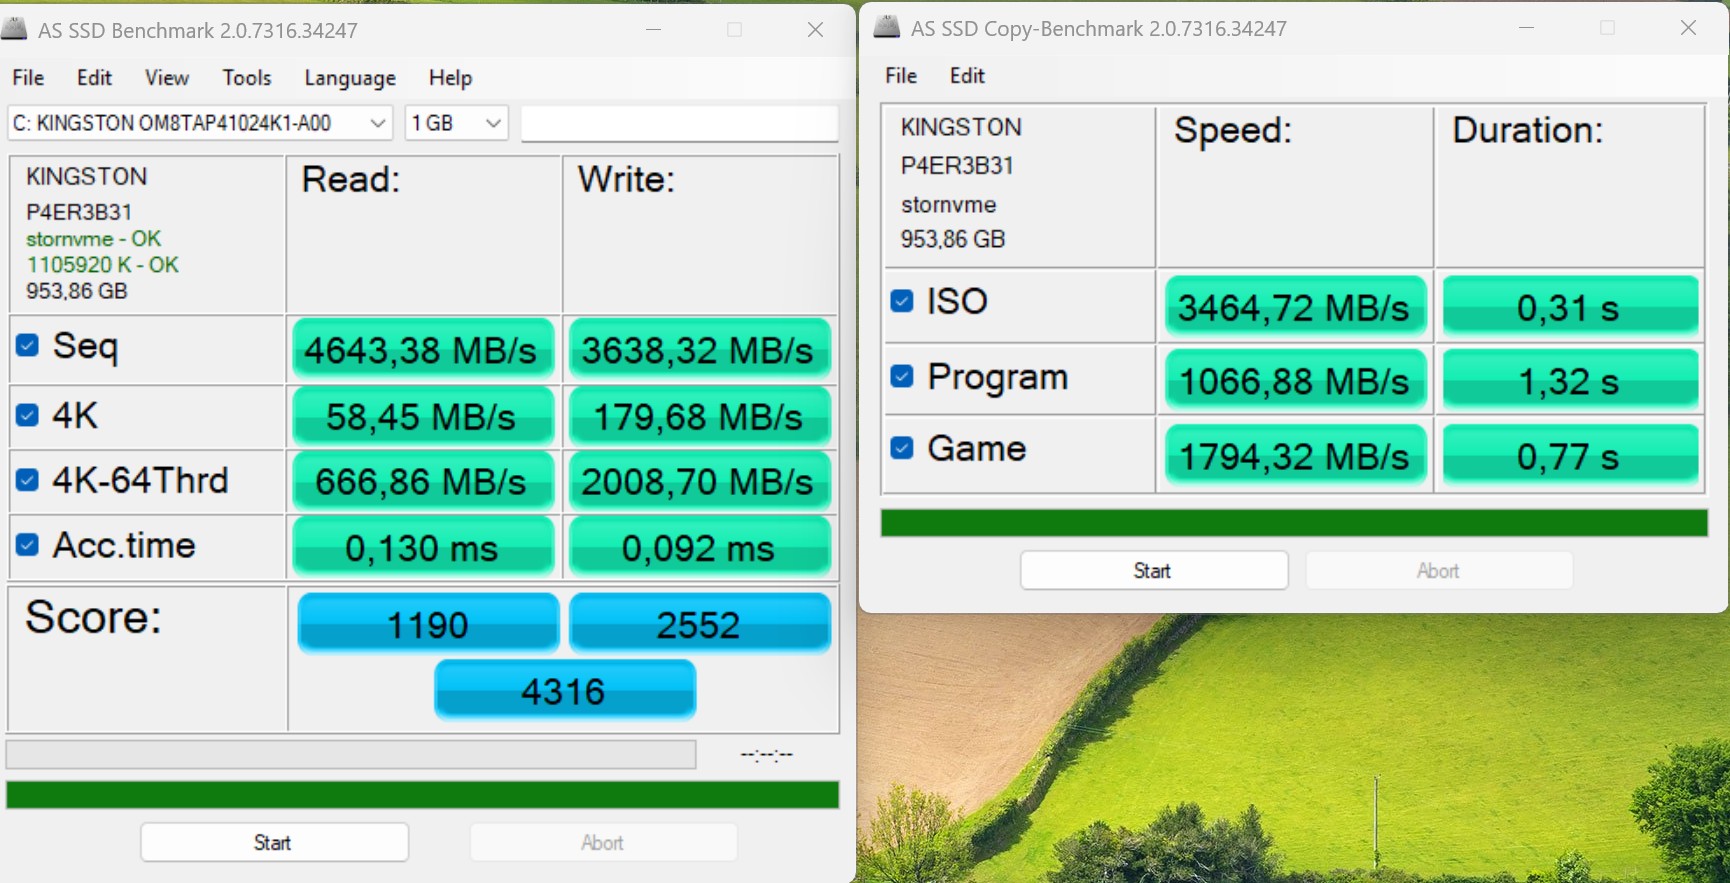Open the Help menu
This screenshot has height=883, width=1730.
tap(450, 78)
